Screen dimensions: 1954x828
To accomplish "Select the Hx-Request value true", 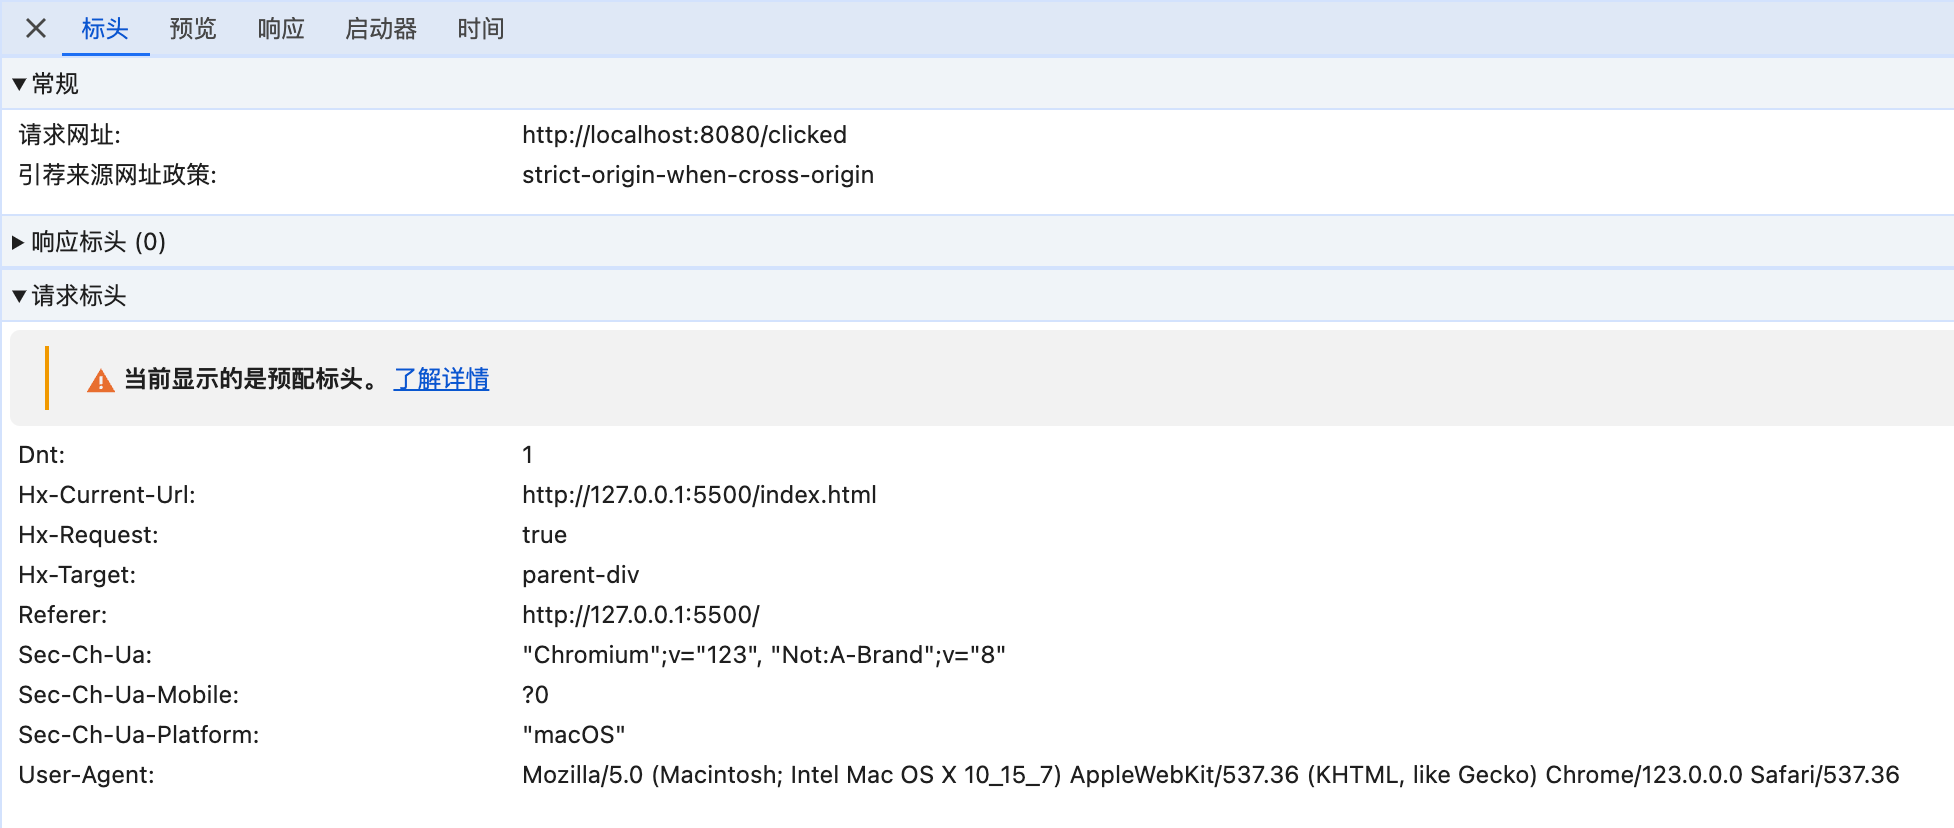I will pyautogui.click(x=544, y=535).
